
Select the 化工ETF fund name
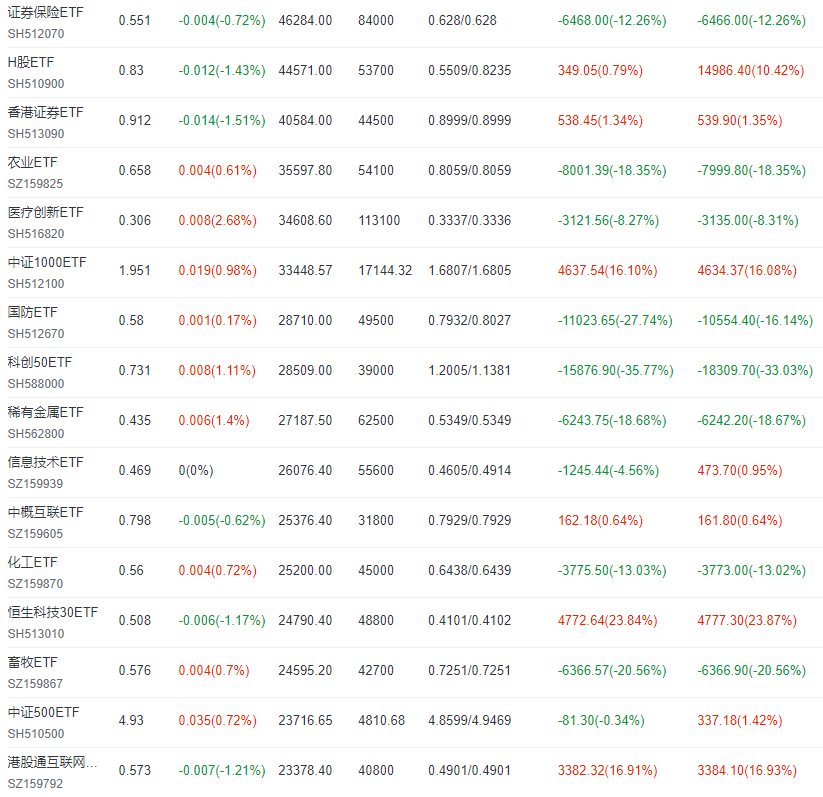[x=33, y=562]
